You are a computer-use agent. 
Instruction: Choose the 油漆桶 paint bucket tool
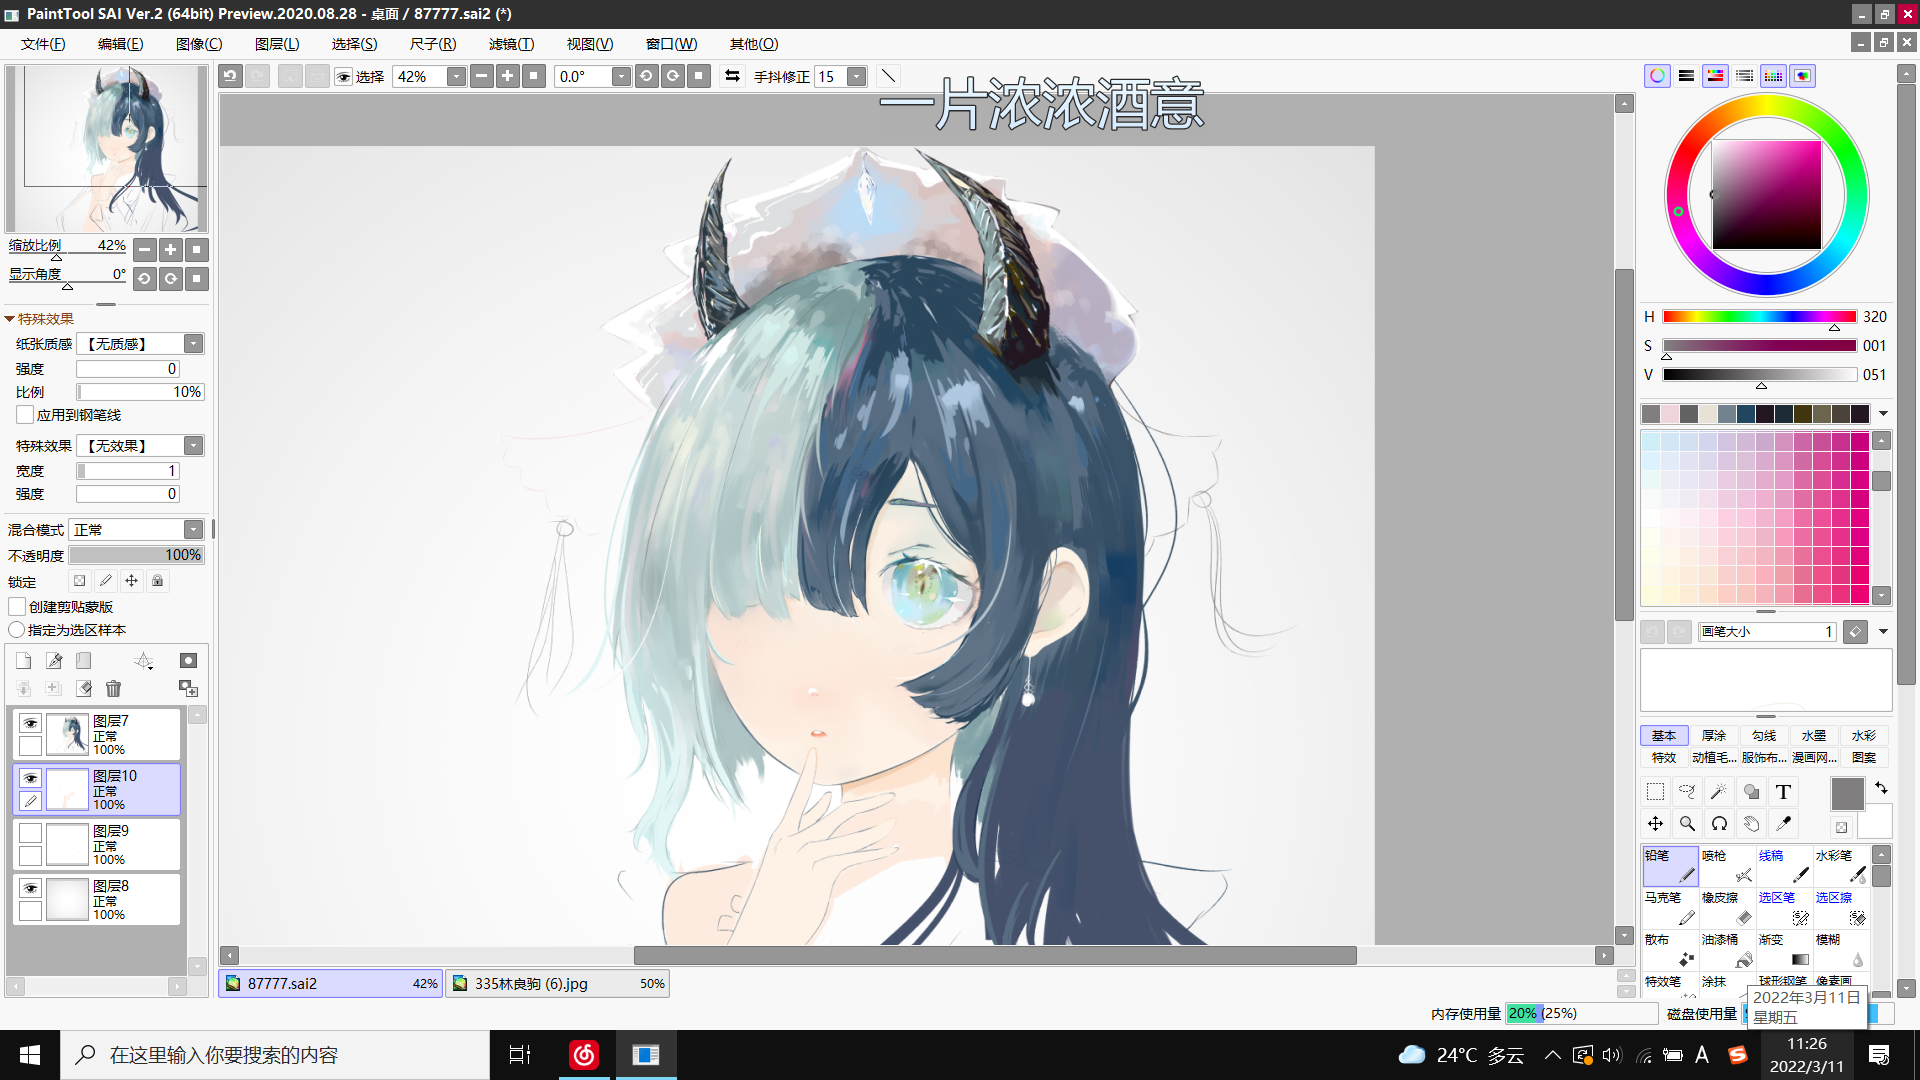[1727, 950]
